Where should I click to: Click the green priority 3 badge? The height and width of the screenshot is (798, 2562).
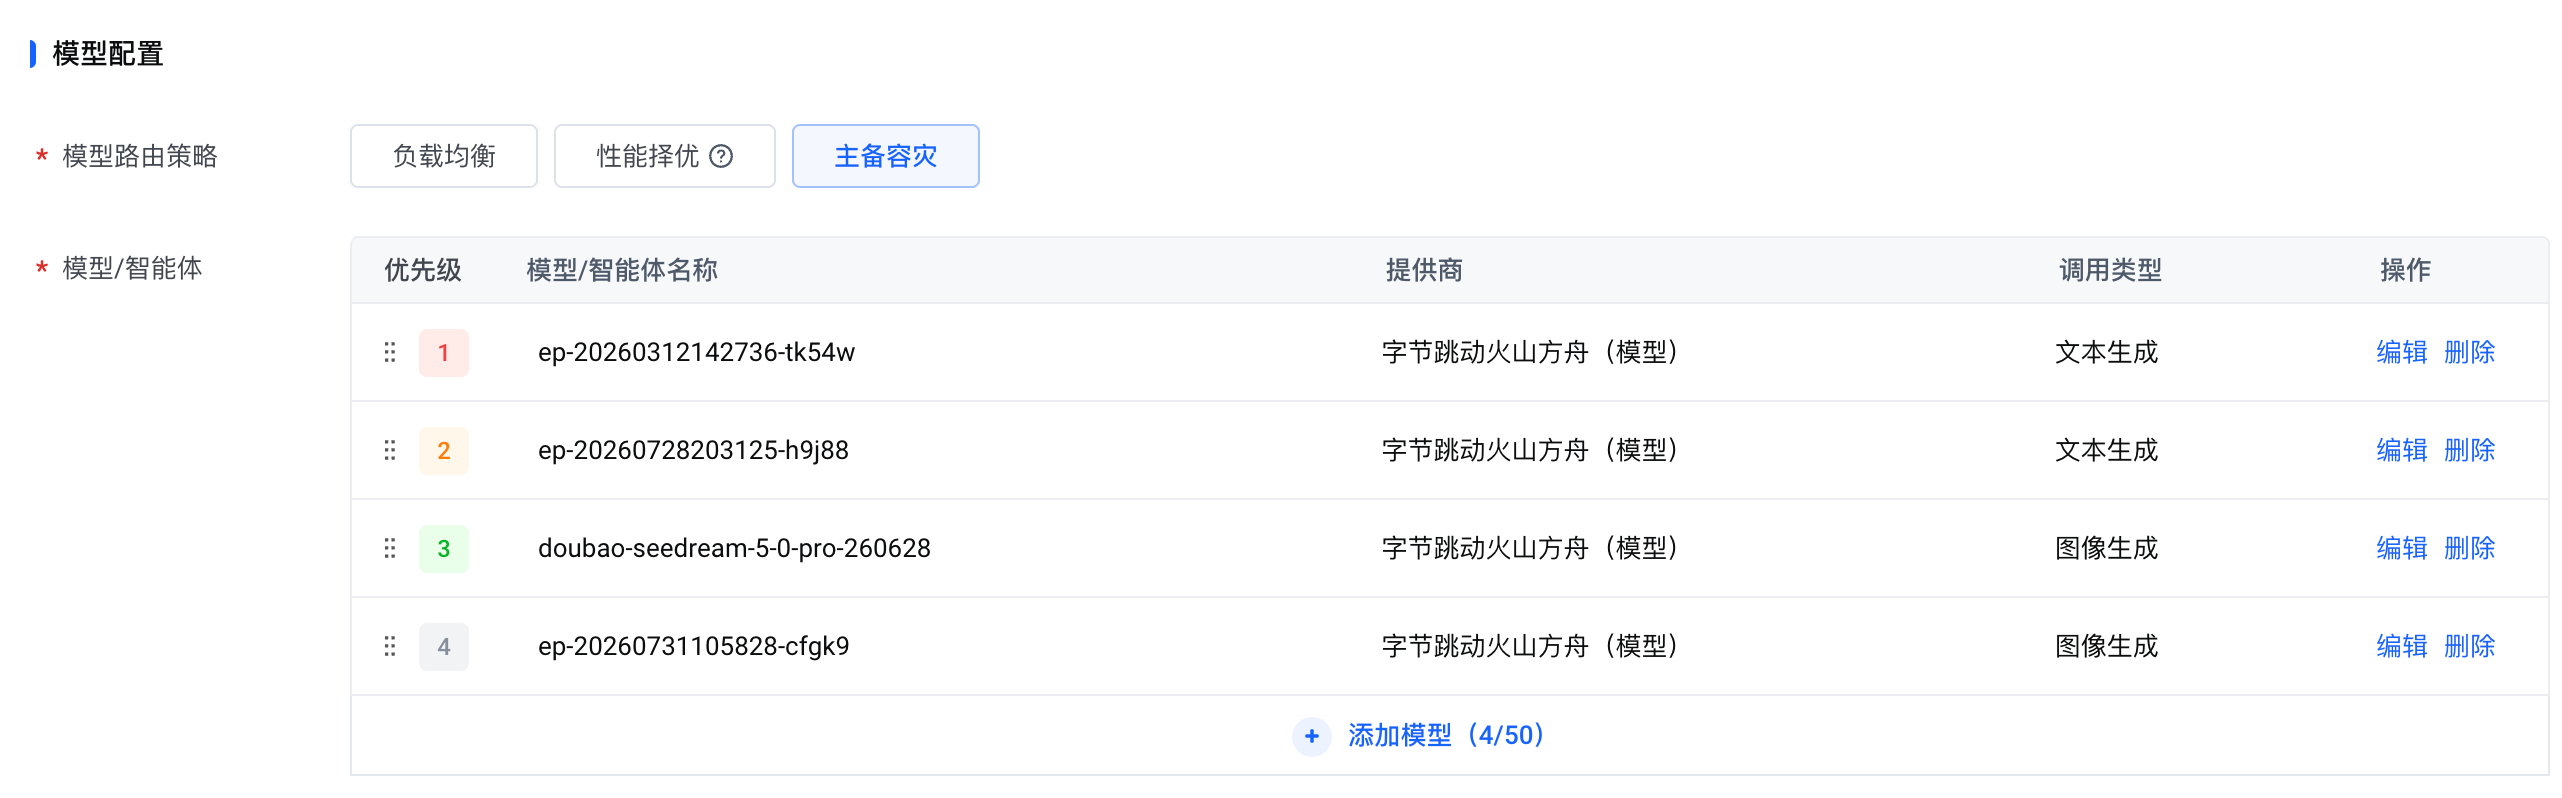click(x=444, y=548)
